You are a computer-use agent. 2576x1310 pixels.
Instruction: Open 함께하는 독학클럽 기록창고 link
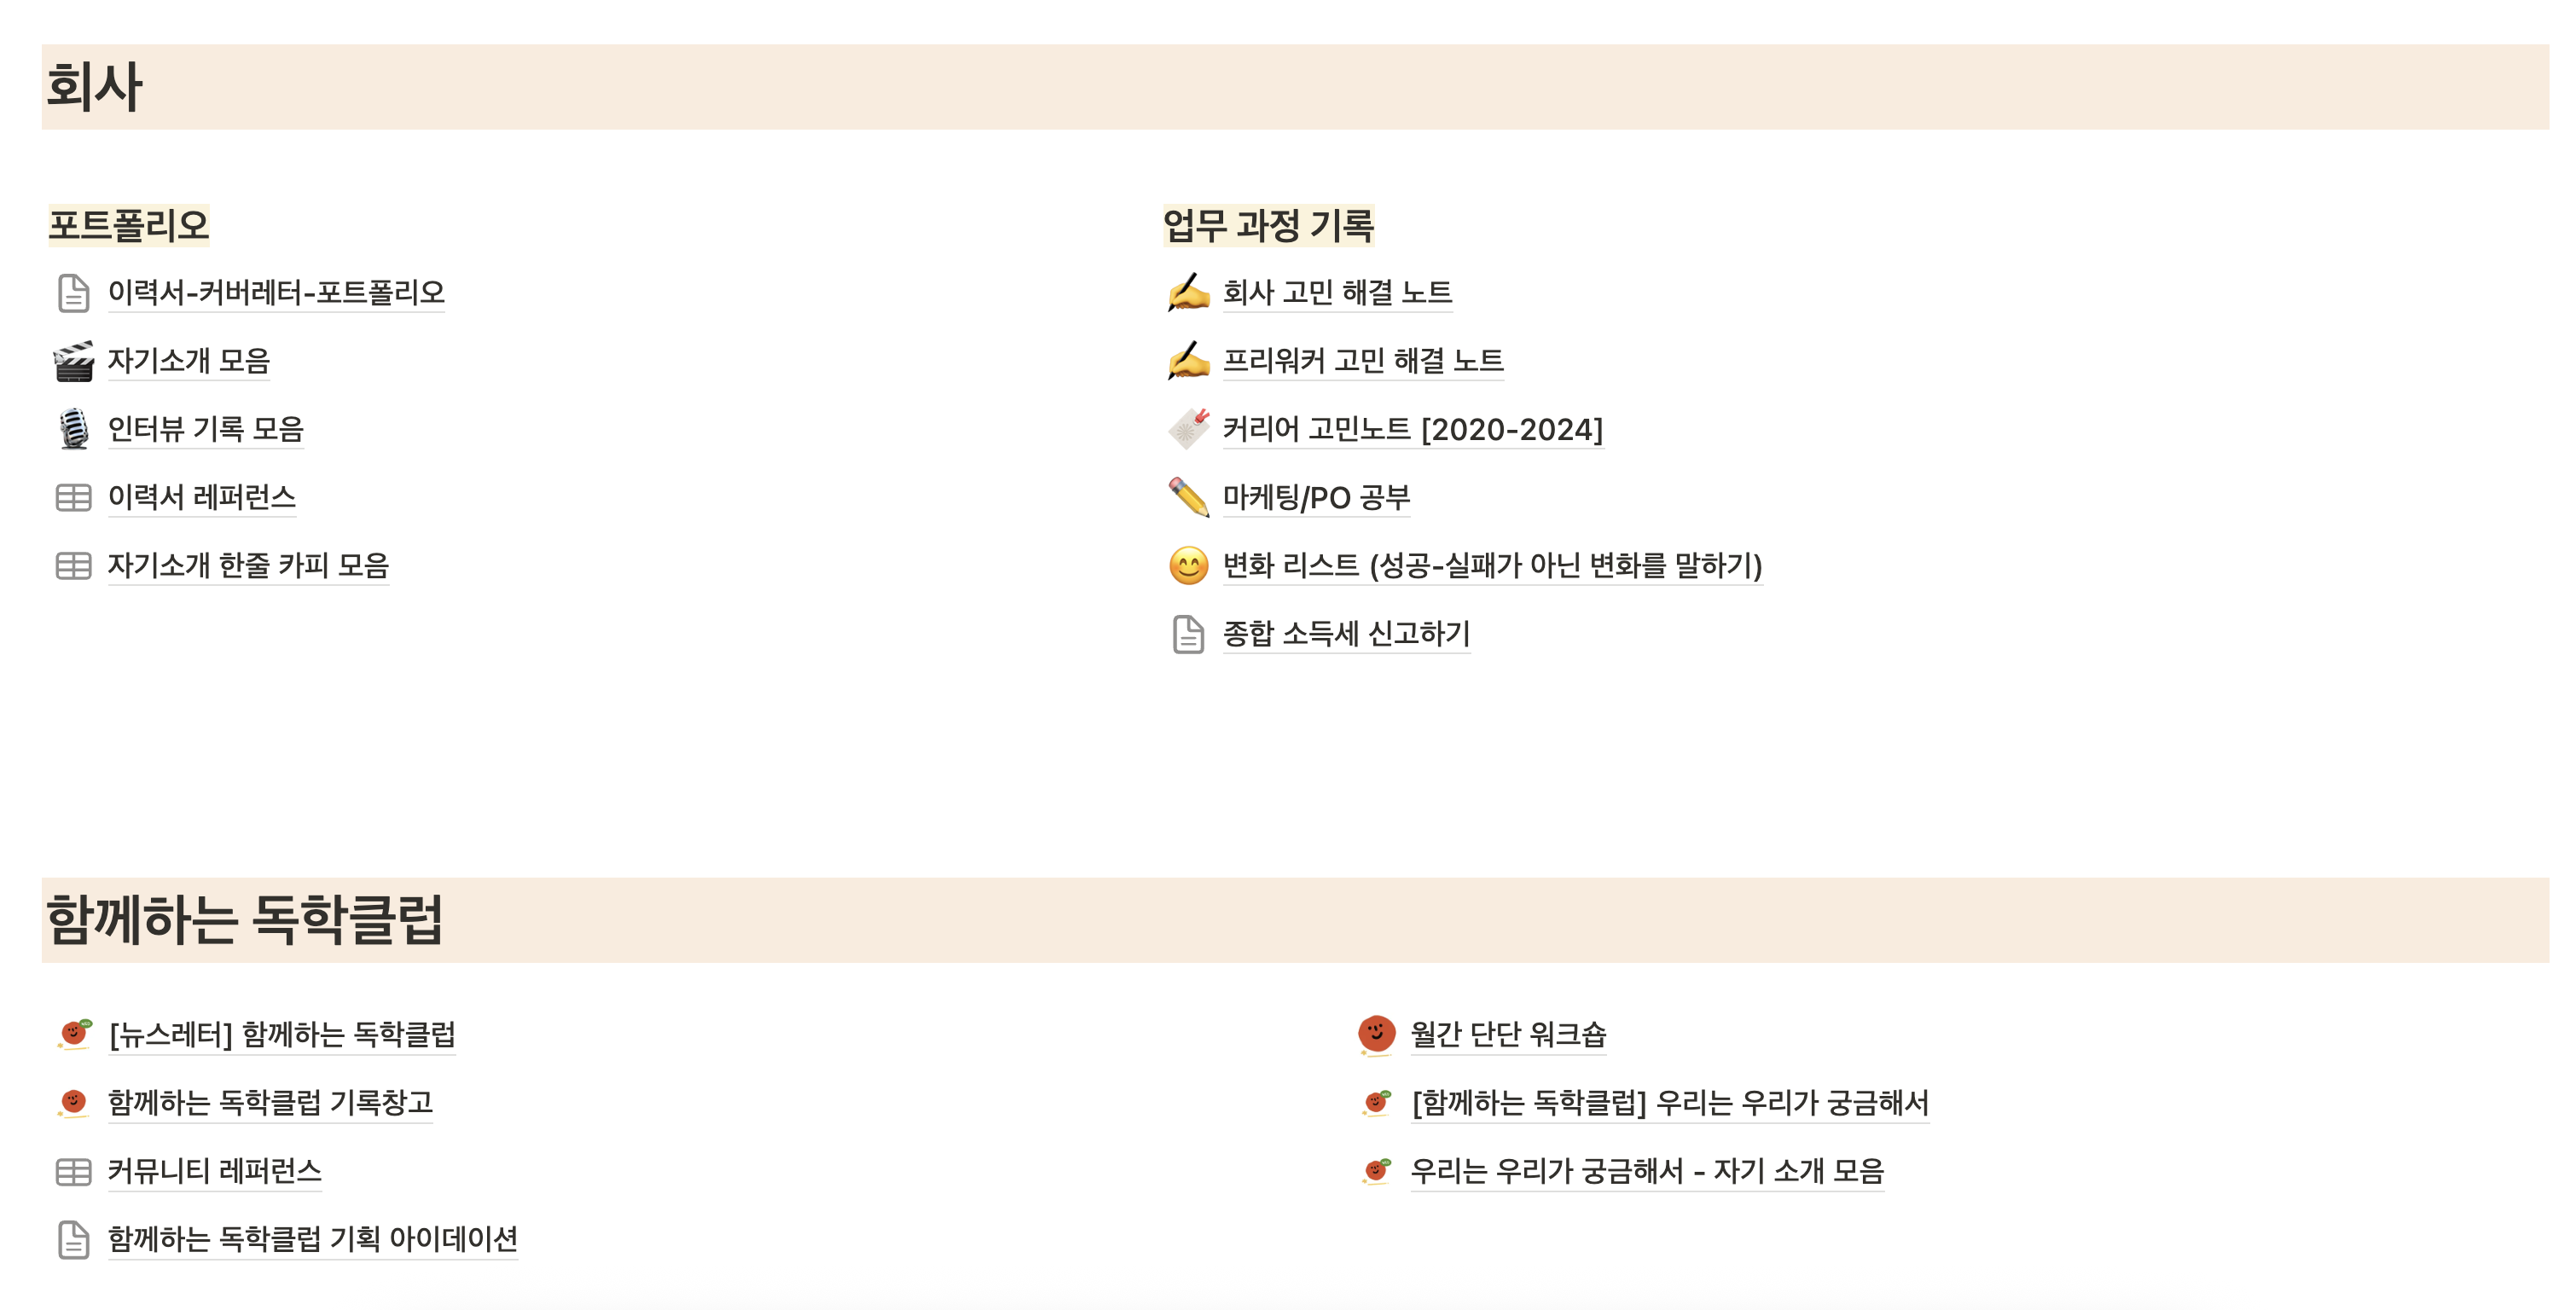(x=270, y=1102)
